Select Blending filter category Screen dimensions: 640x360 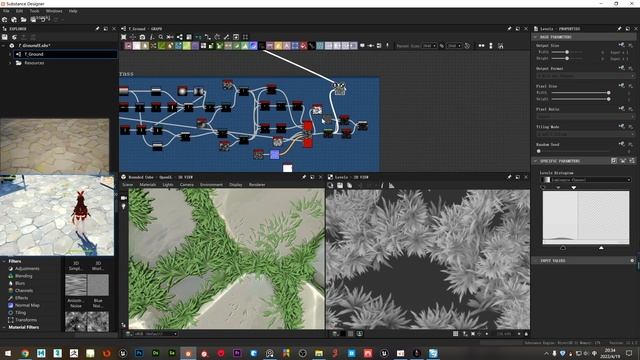(x=23, y=276)
